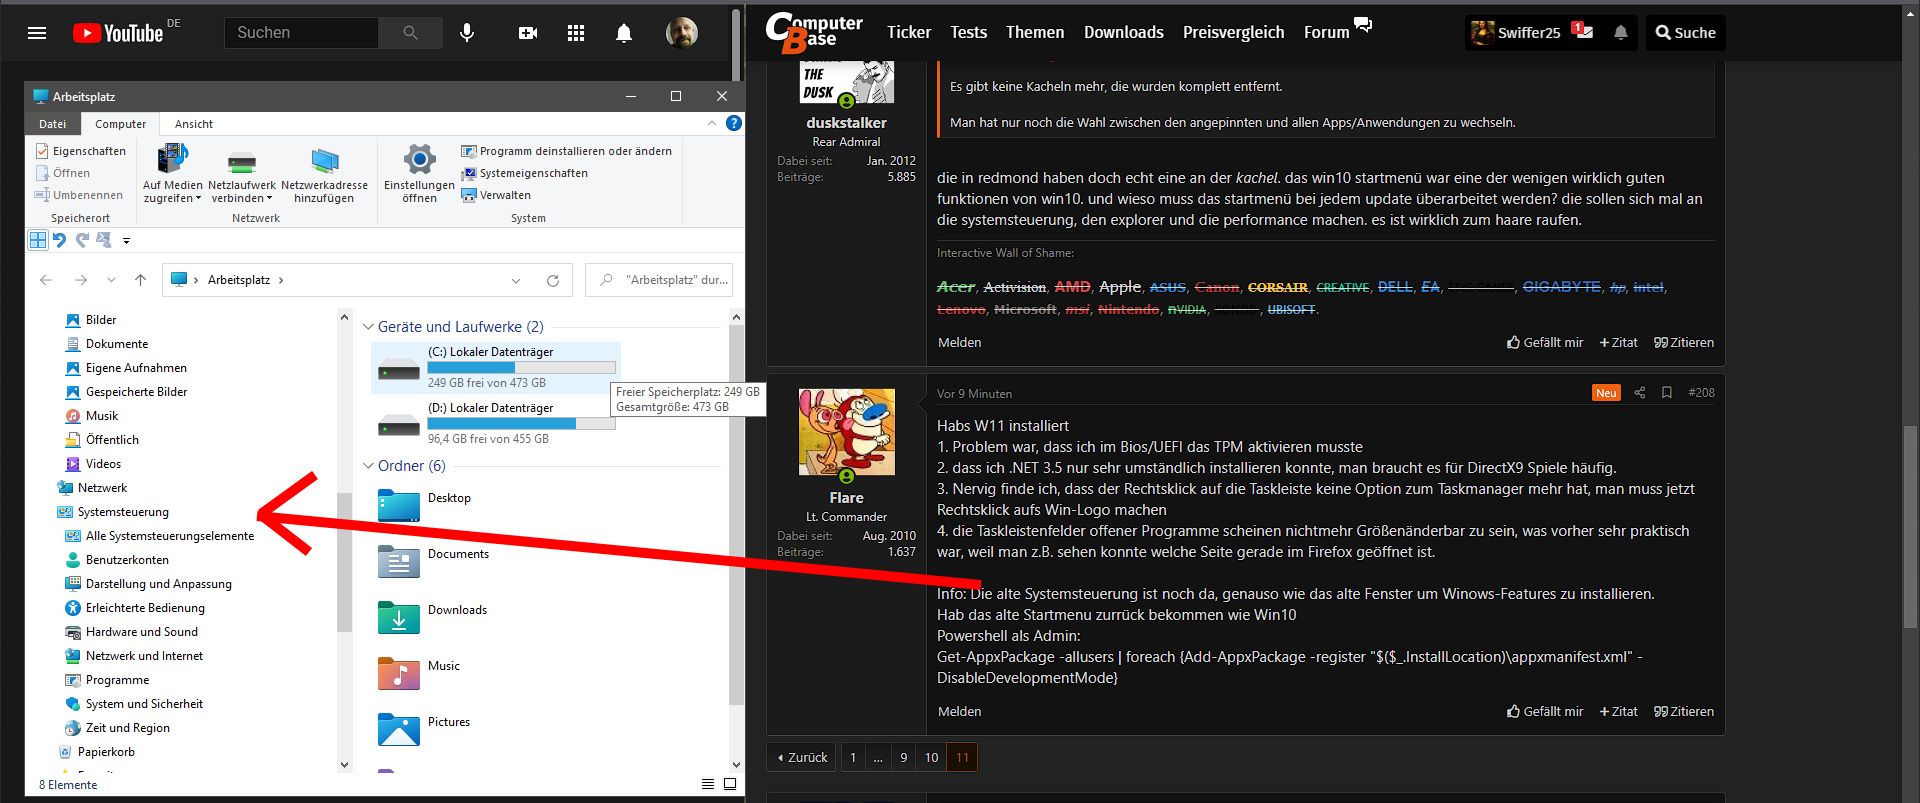The image size is (1920, 803).
Task: Click share icon on post #208
Action: (1639, 393)
